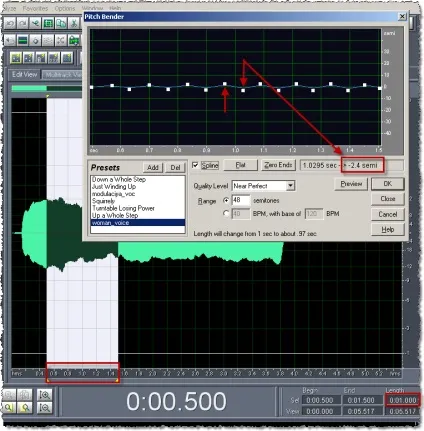Open the Options menu
Image resolution: width=424 pixels, height=431 pixels.
click(65, 8)
